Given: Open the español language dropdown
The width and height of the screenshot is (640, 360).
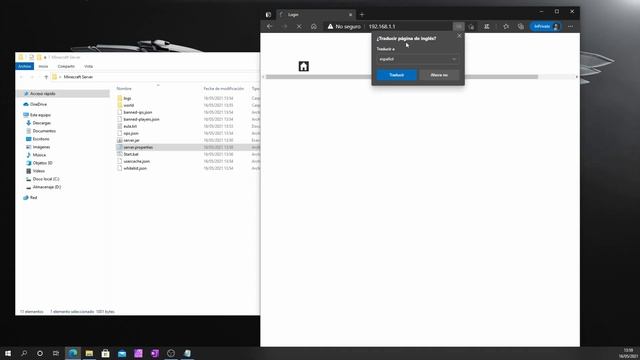Looking at the screenshot, I should 418,59.
